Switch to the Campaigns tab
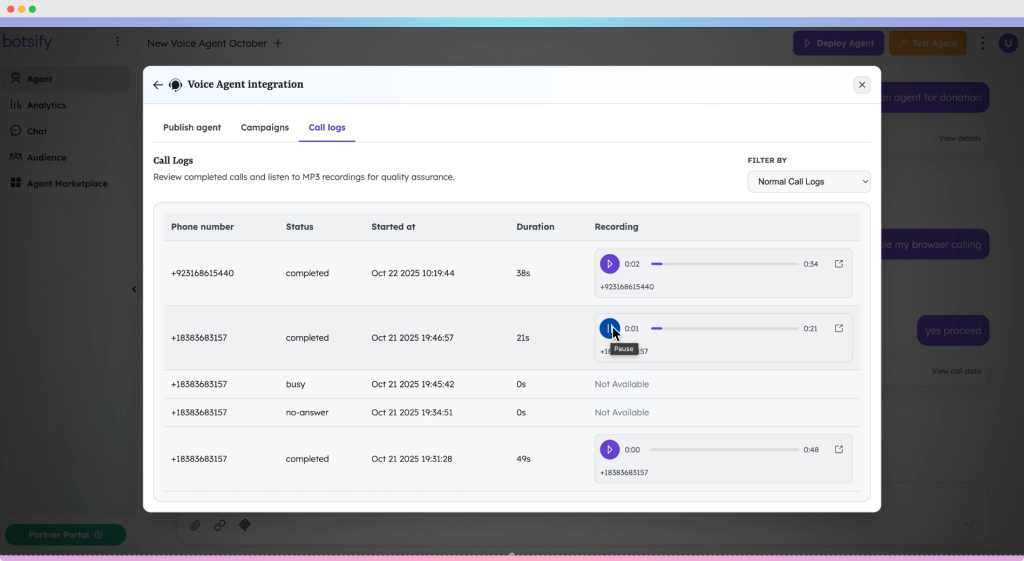The width and height of the screenshot is (1024, 561). (x=264, y=127)
